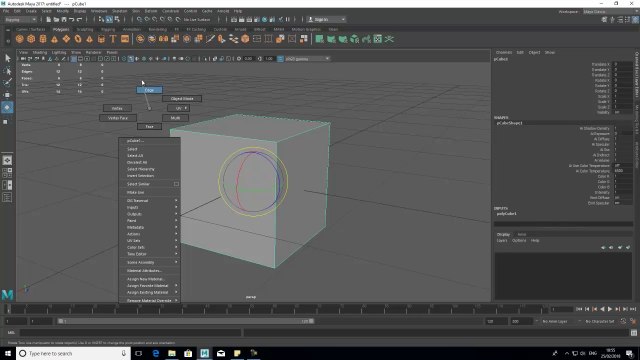The height and width of the screenshot is (360, 640).
Task: Expand the DG Traversal submenu
Action: pos(150,201)
